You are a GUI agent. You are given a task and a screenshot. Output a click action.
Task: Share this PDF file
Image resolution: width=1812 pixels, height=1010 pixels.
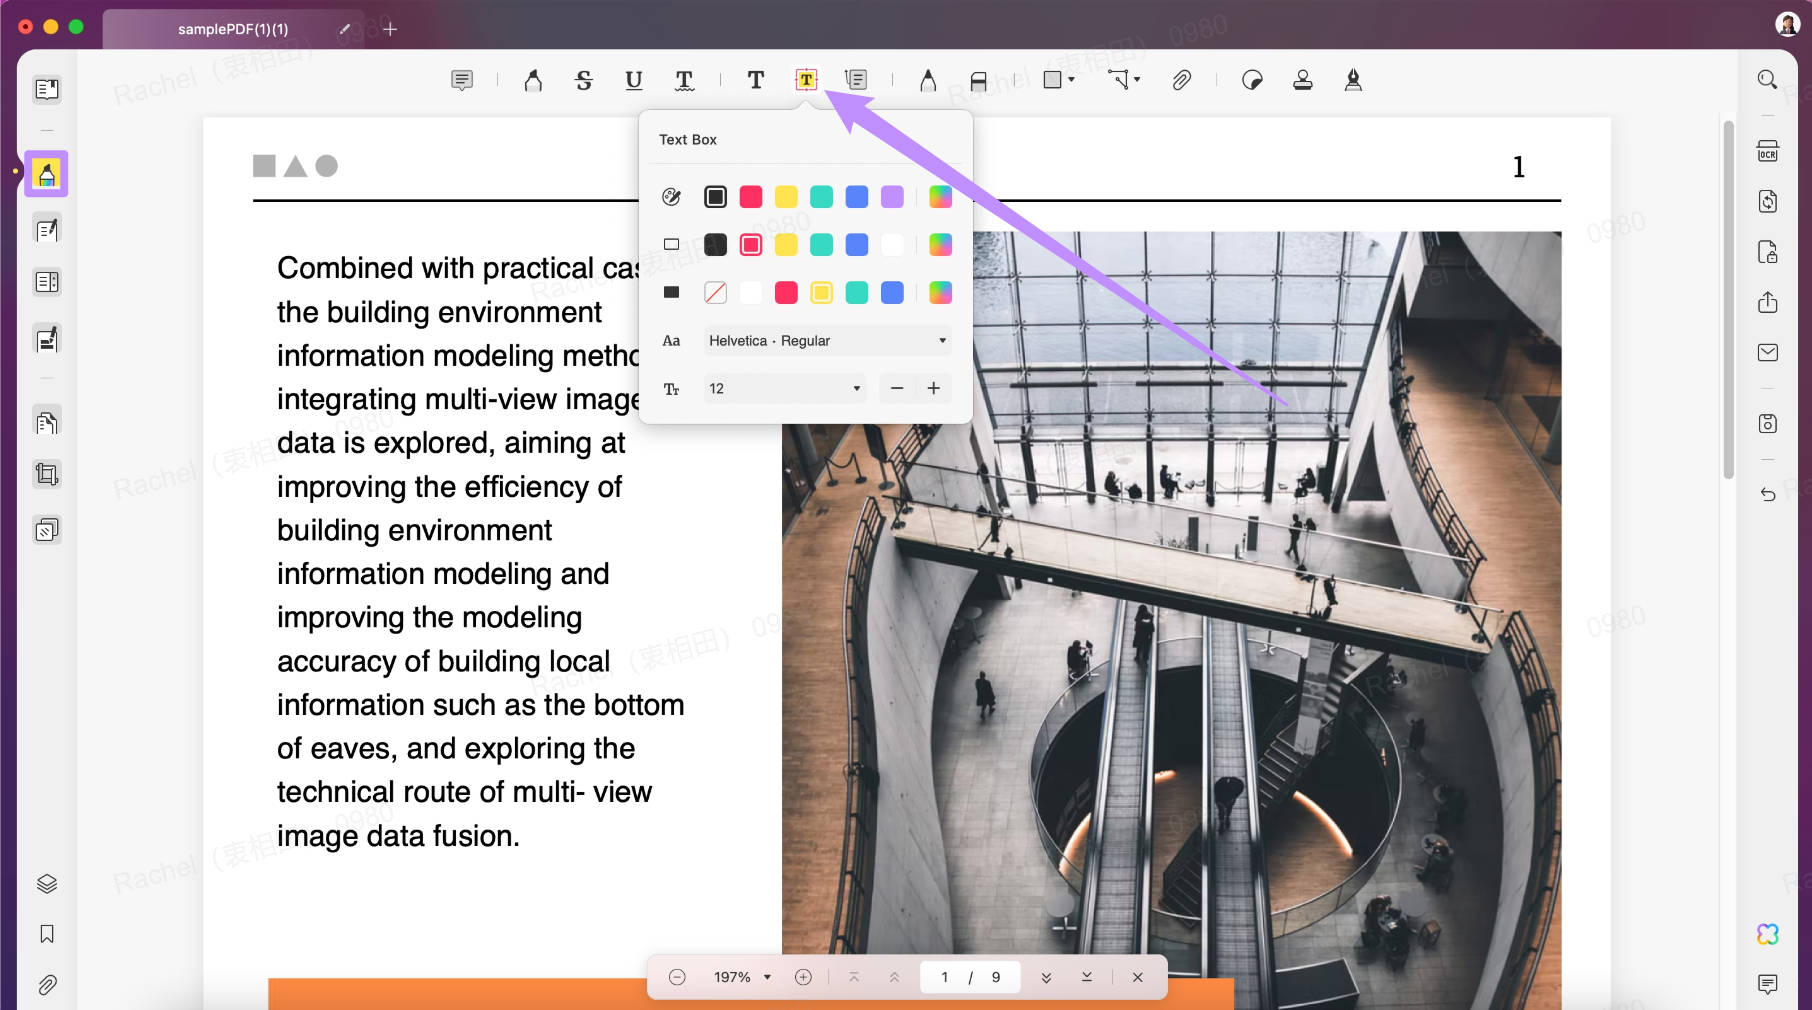coord(1768,302)
